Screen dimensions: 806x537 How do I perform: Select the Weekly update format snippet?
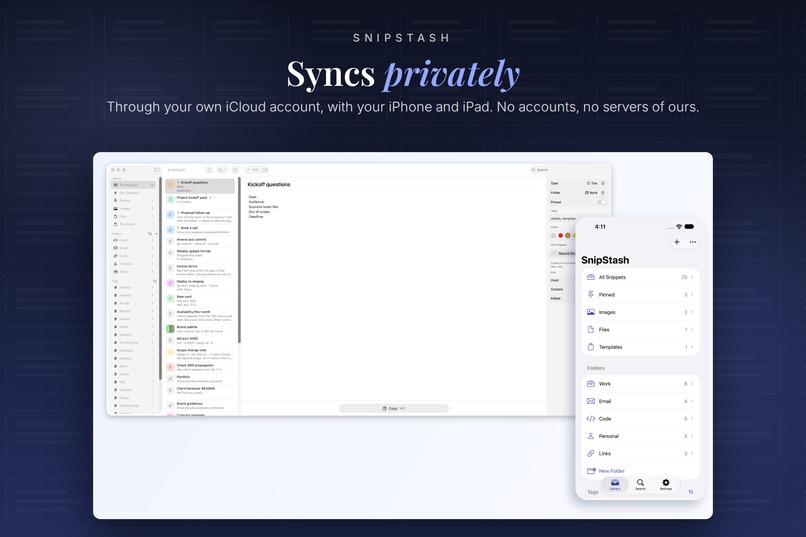[200, 255]
